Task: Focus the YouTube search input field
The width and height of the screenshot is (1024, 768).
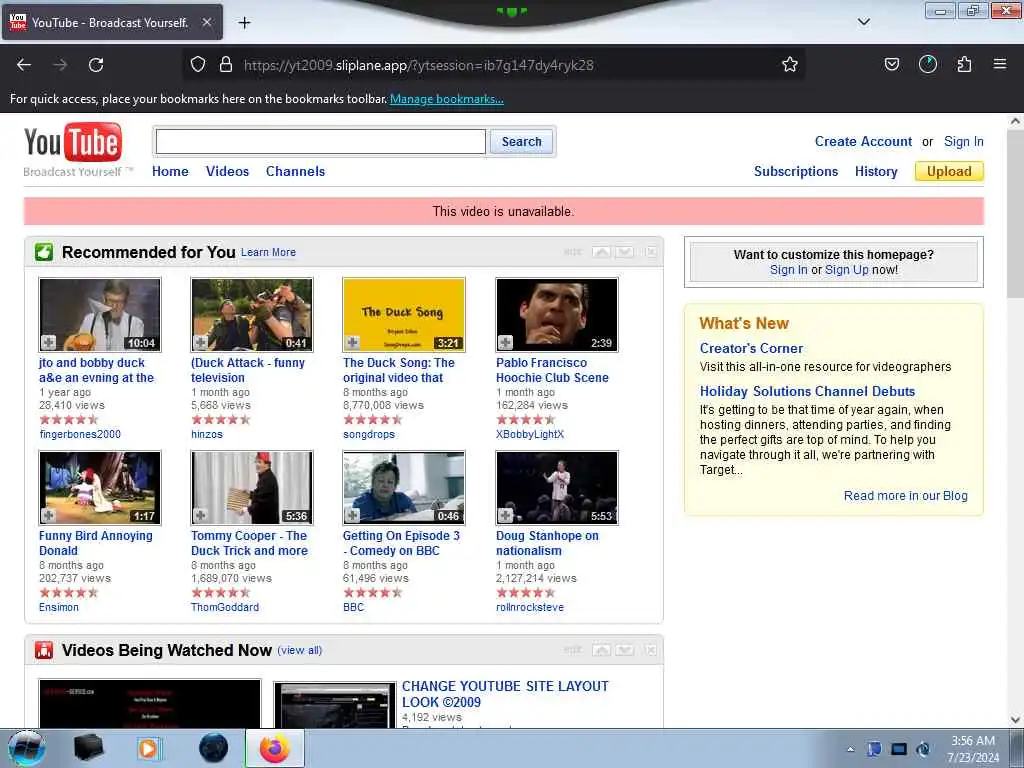Action: pyautogui.click(x=321, y=142)
